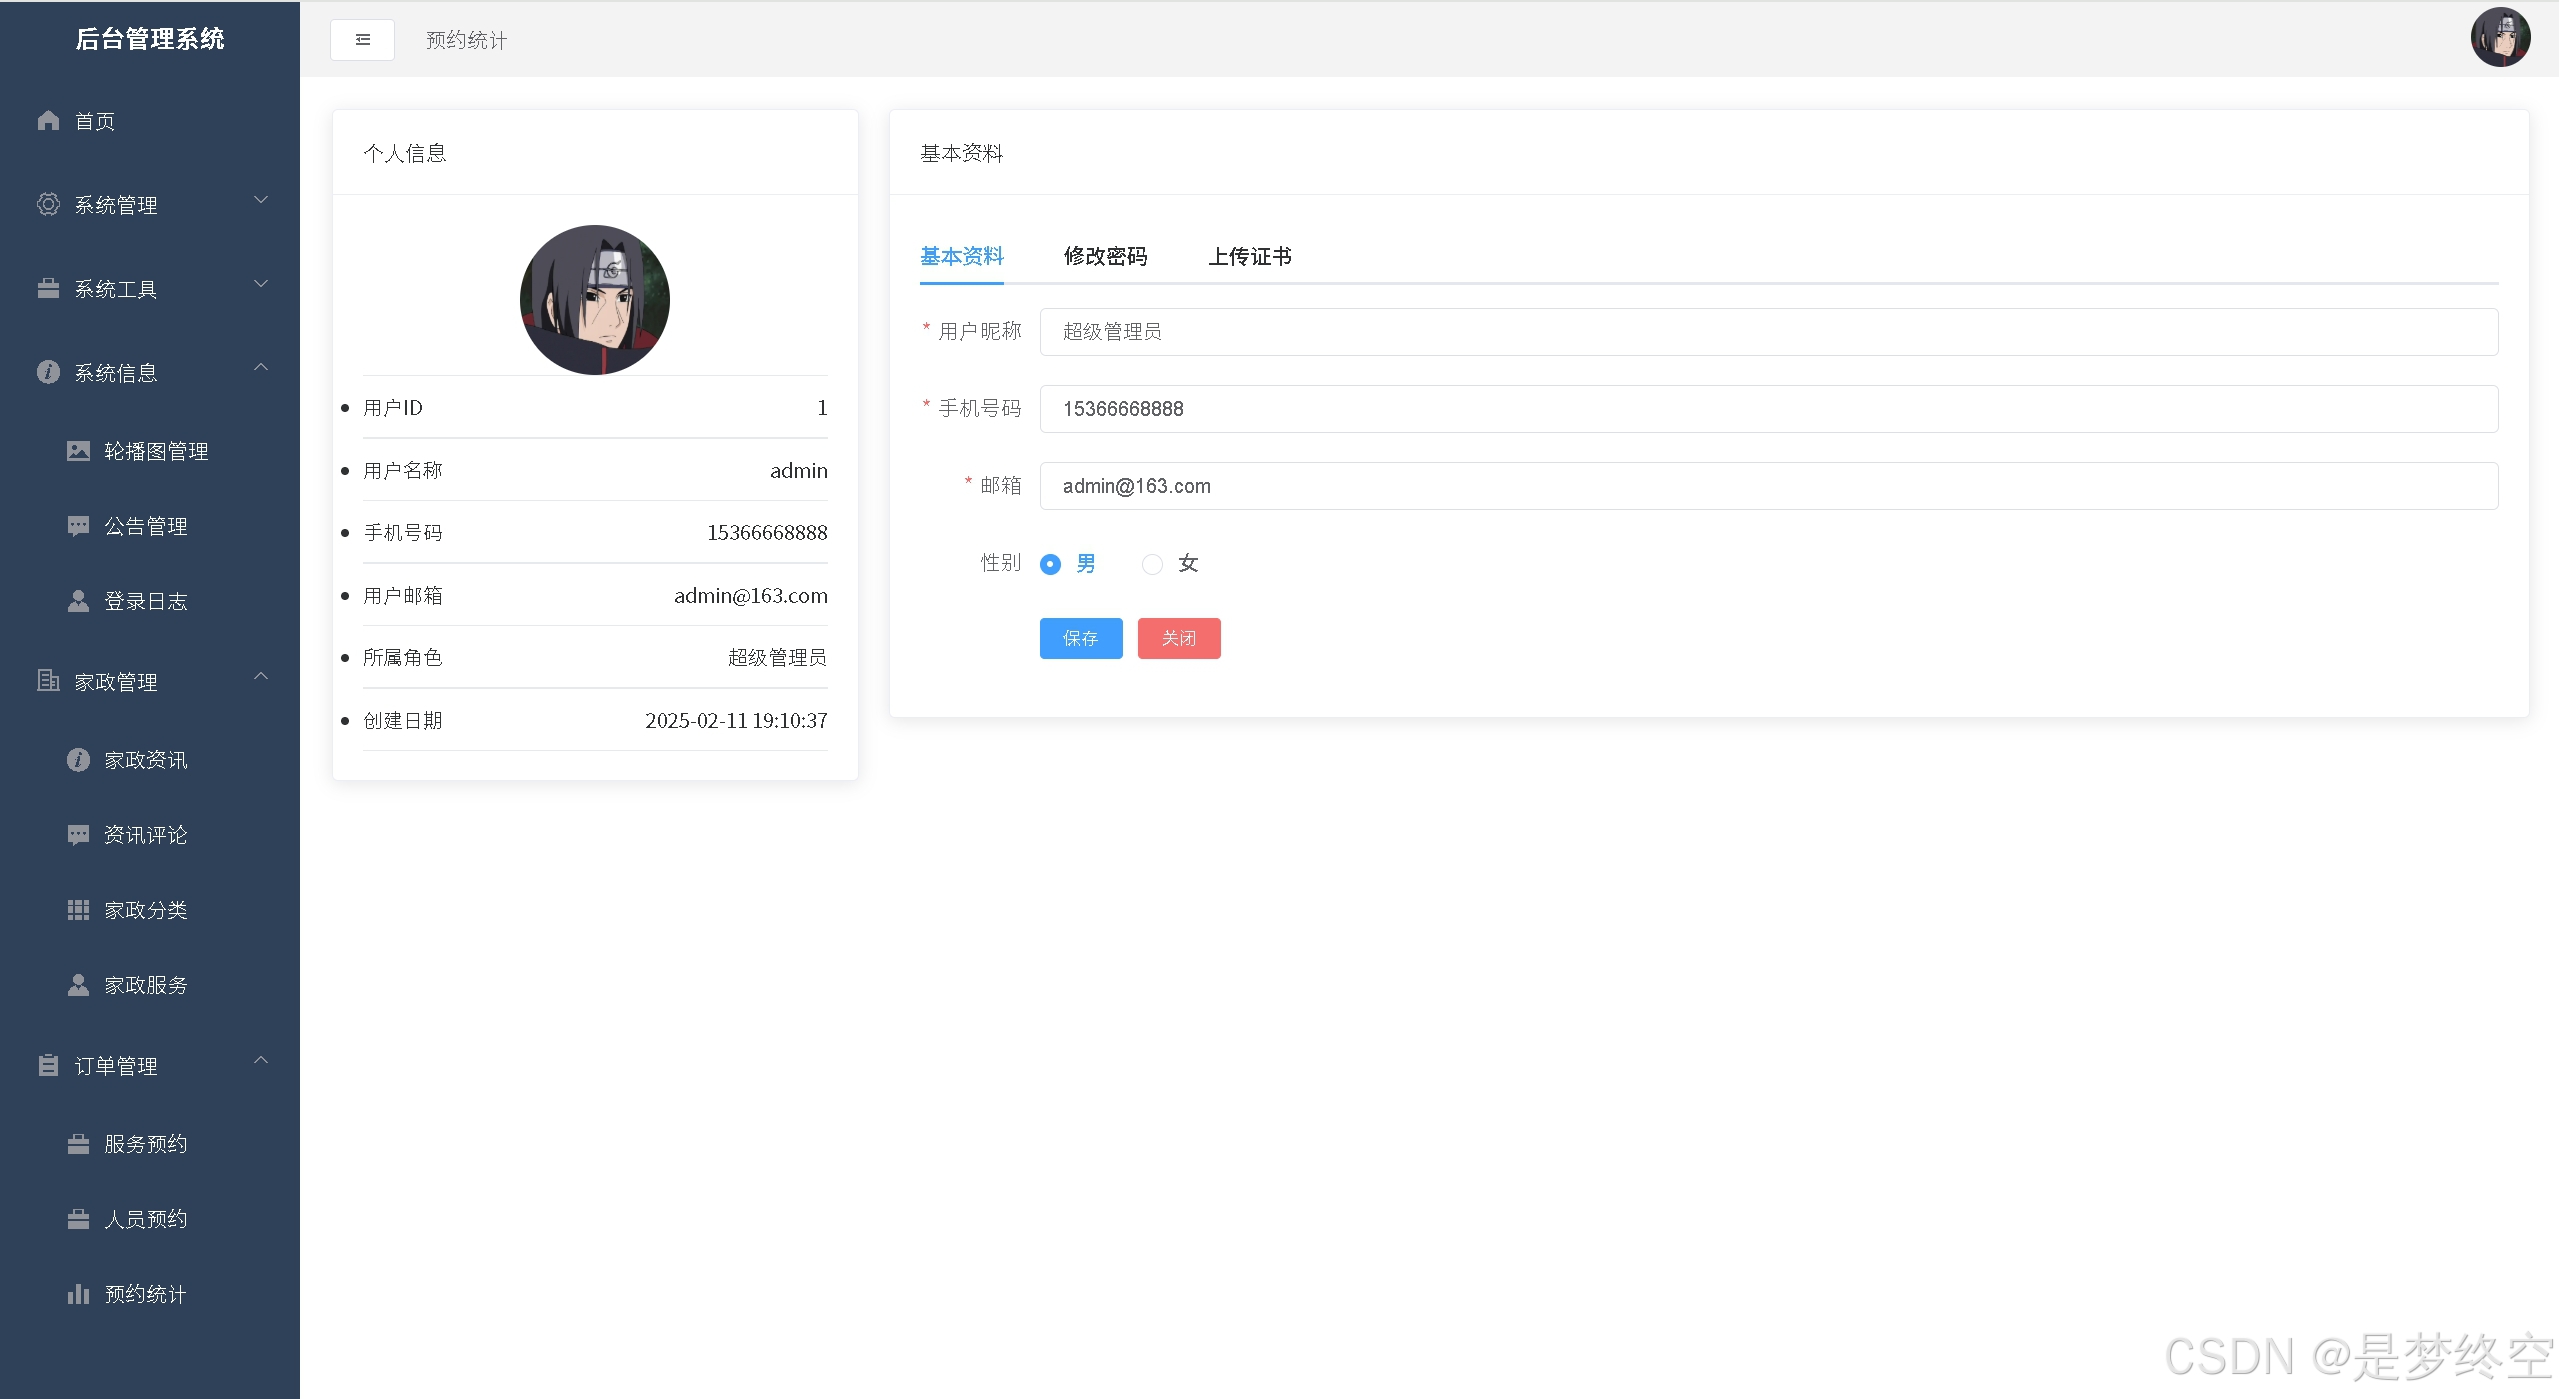Click the bar chart icon beside 预约统计
The height and width of the screenshot is (1399, 2559).
coord(78,1294)
